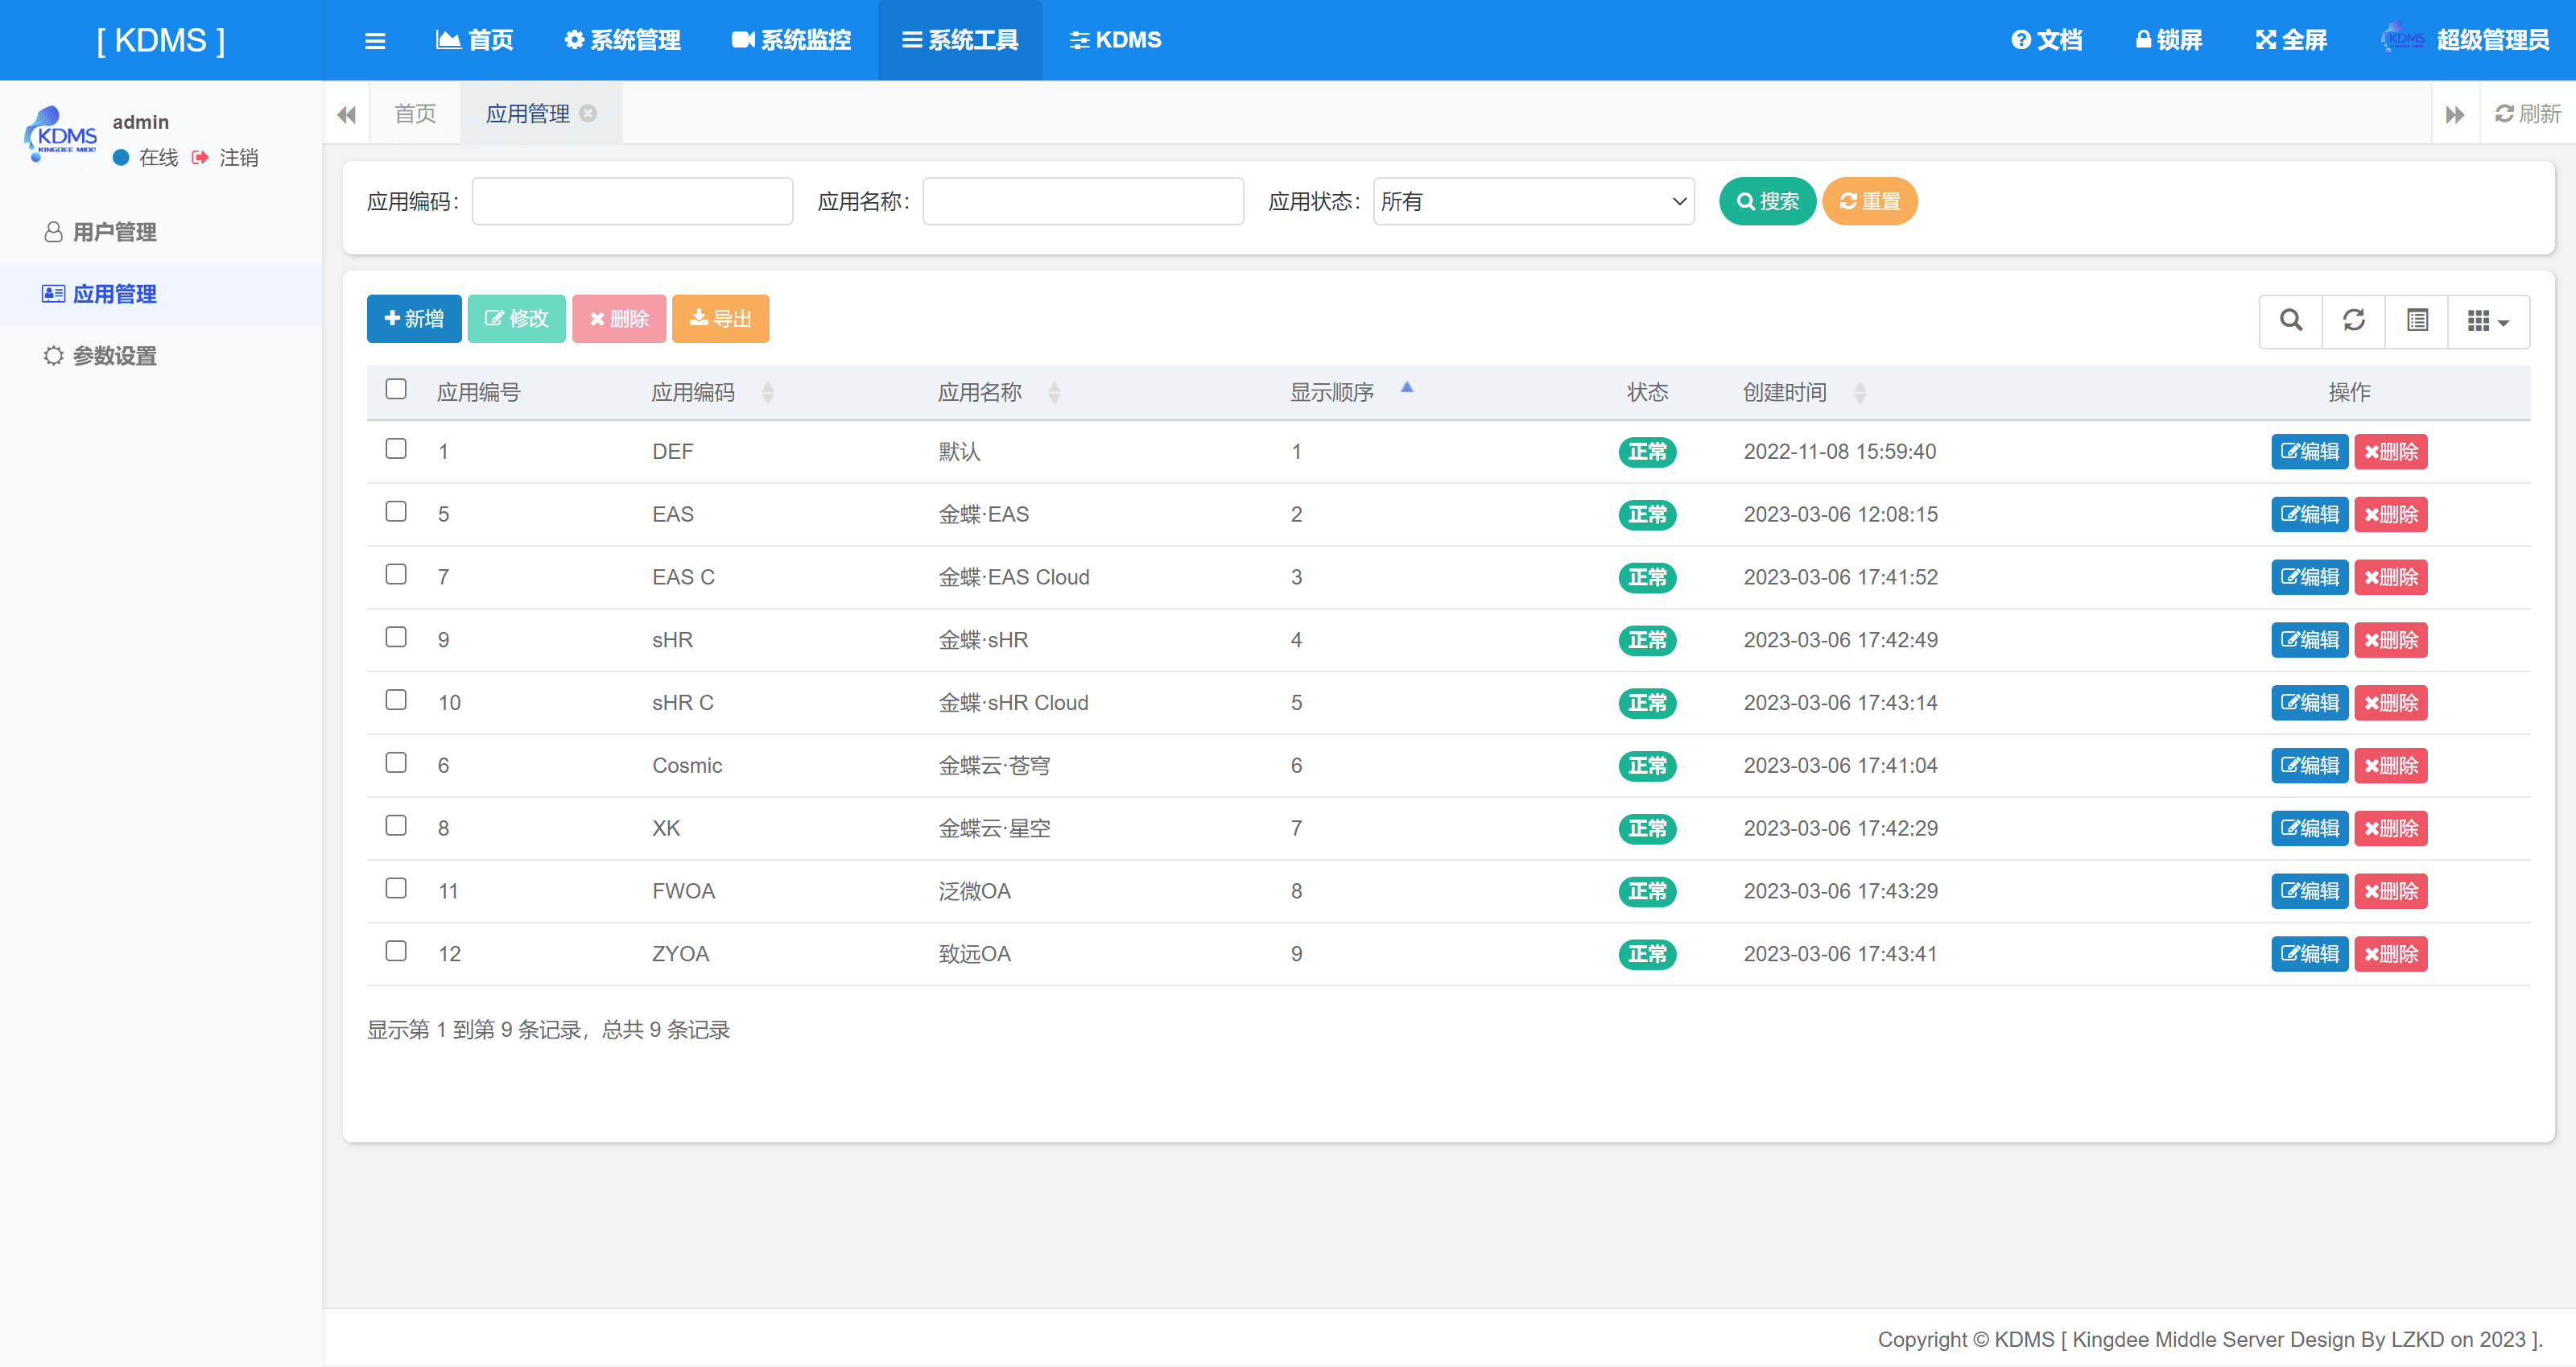
Task: Tick the select-all checkbox in table header
Action: click(x=396, y=389)
